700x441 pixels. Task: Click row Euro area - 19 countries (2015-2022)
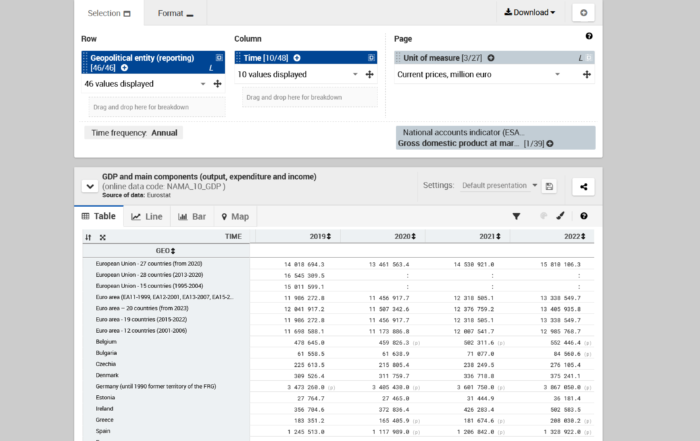(141, 320)
